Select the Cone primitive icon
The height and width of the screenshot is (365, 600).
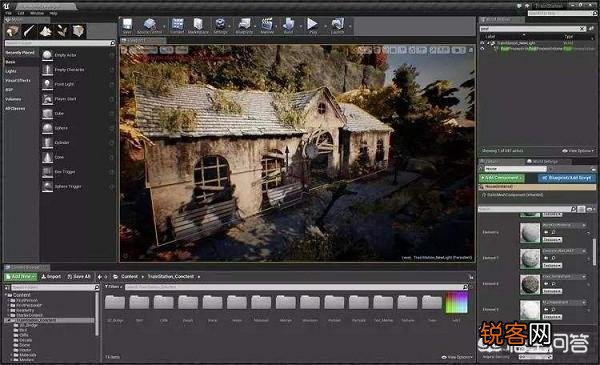click(x=47, y=157)
